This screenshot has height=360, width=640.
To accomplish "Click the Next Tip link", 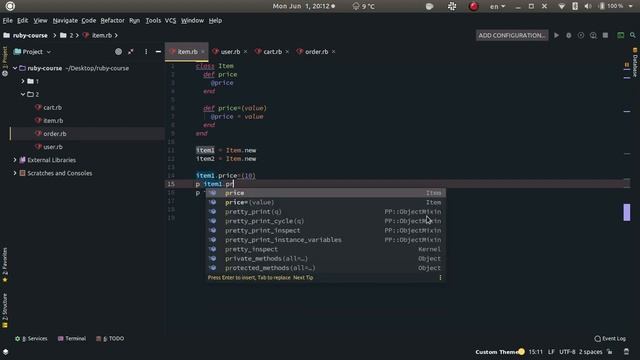I will [303, 278].
